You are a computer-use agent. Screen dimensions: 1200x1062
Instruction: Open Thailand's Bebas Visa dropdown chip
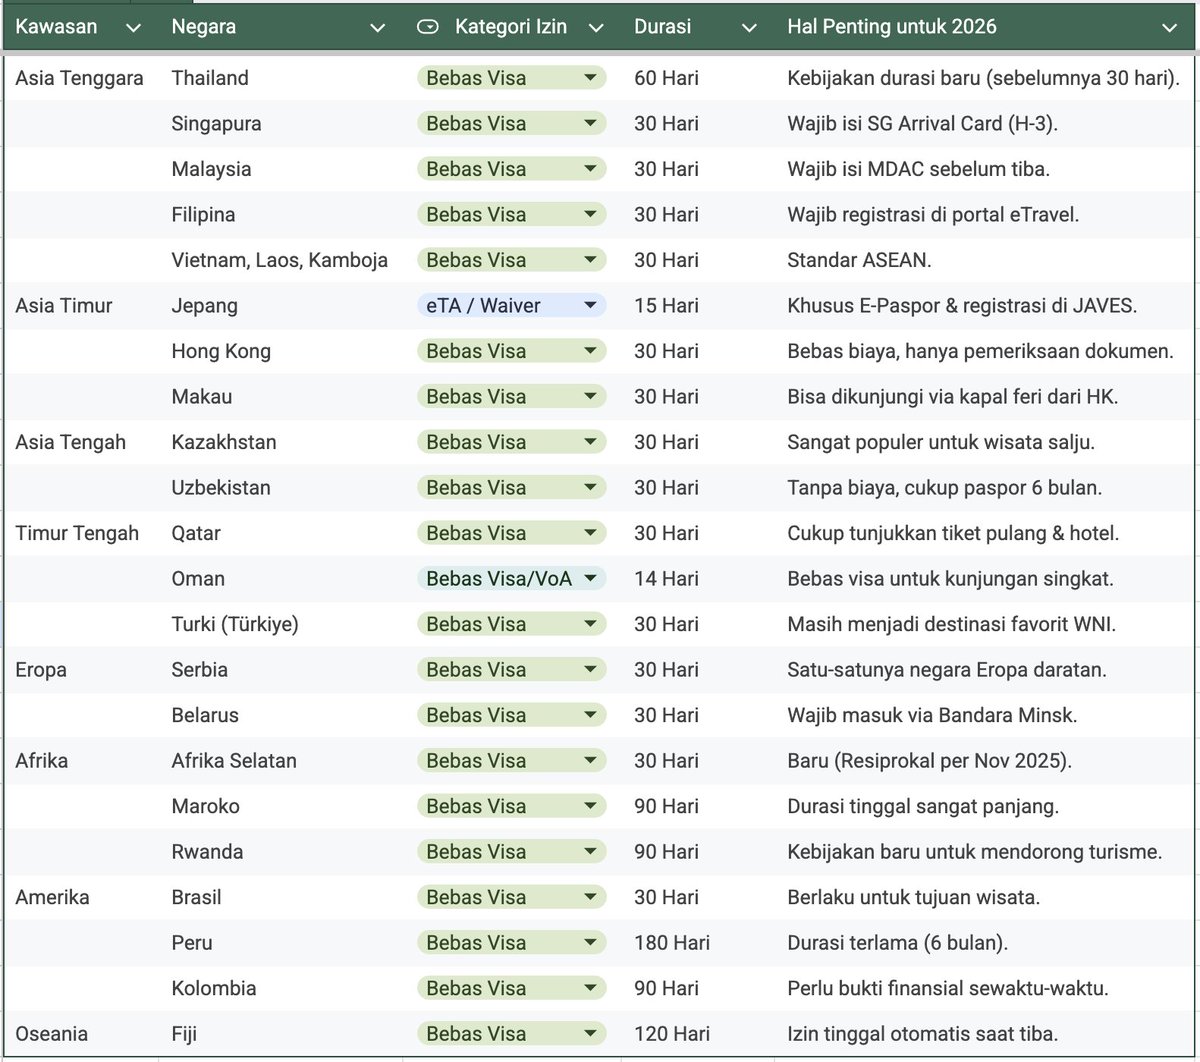511,78
